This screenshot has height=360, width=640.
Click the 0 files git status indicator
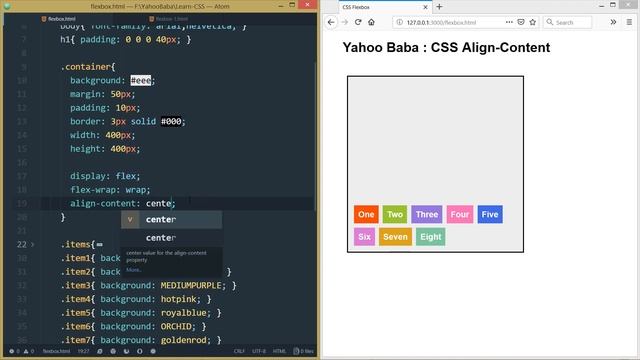[x=303, y=351]
